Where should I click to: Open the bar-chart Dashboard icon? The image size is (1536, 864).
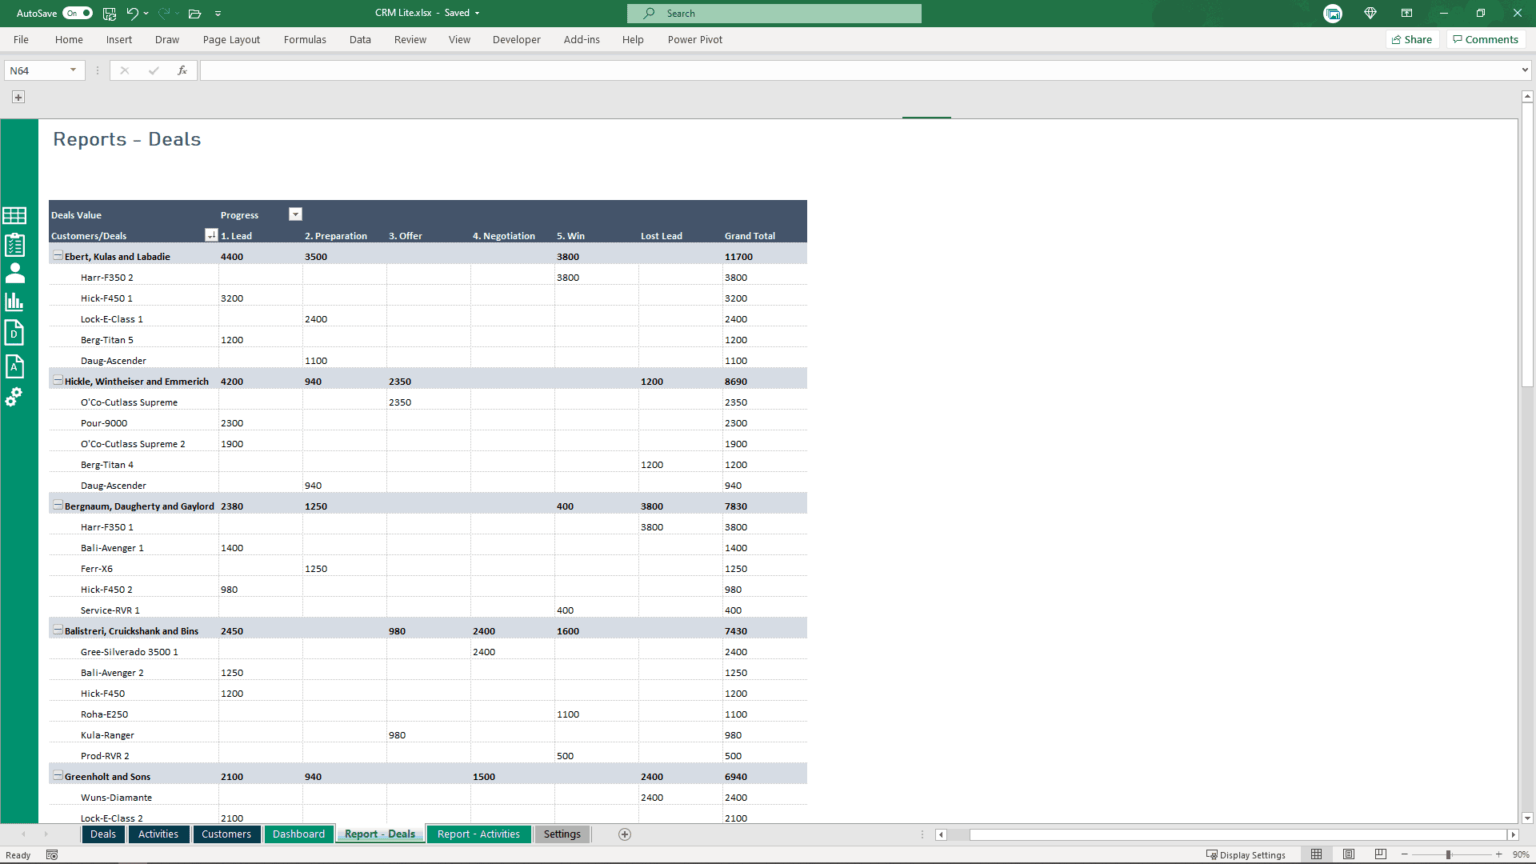point(14,300)
